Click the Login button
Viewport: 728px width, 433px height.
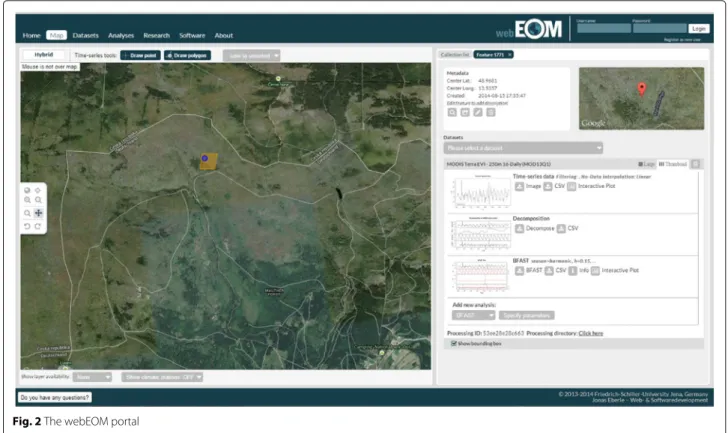[x=698, y=29]
